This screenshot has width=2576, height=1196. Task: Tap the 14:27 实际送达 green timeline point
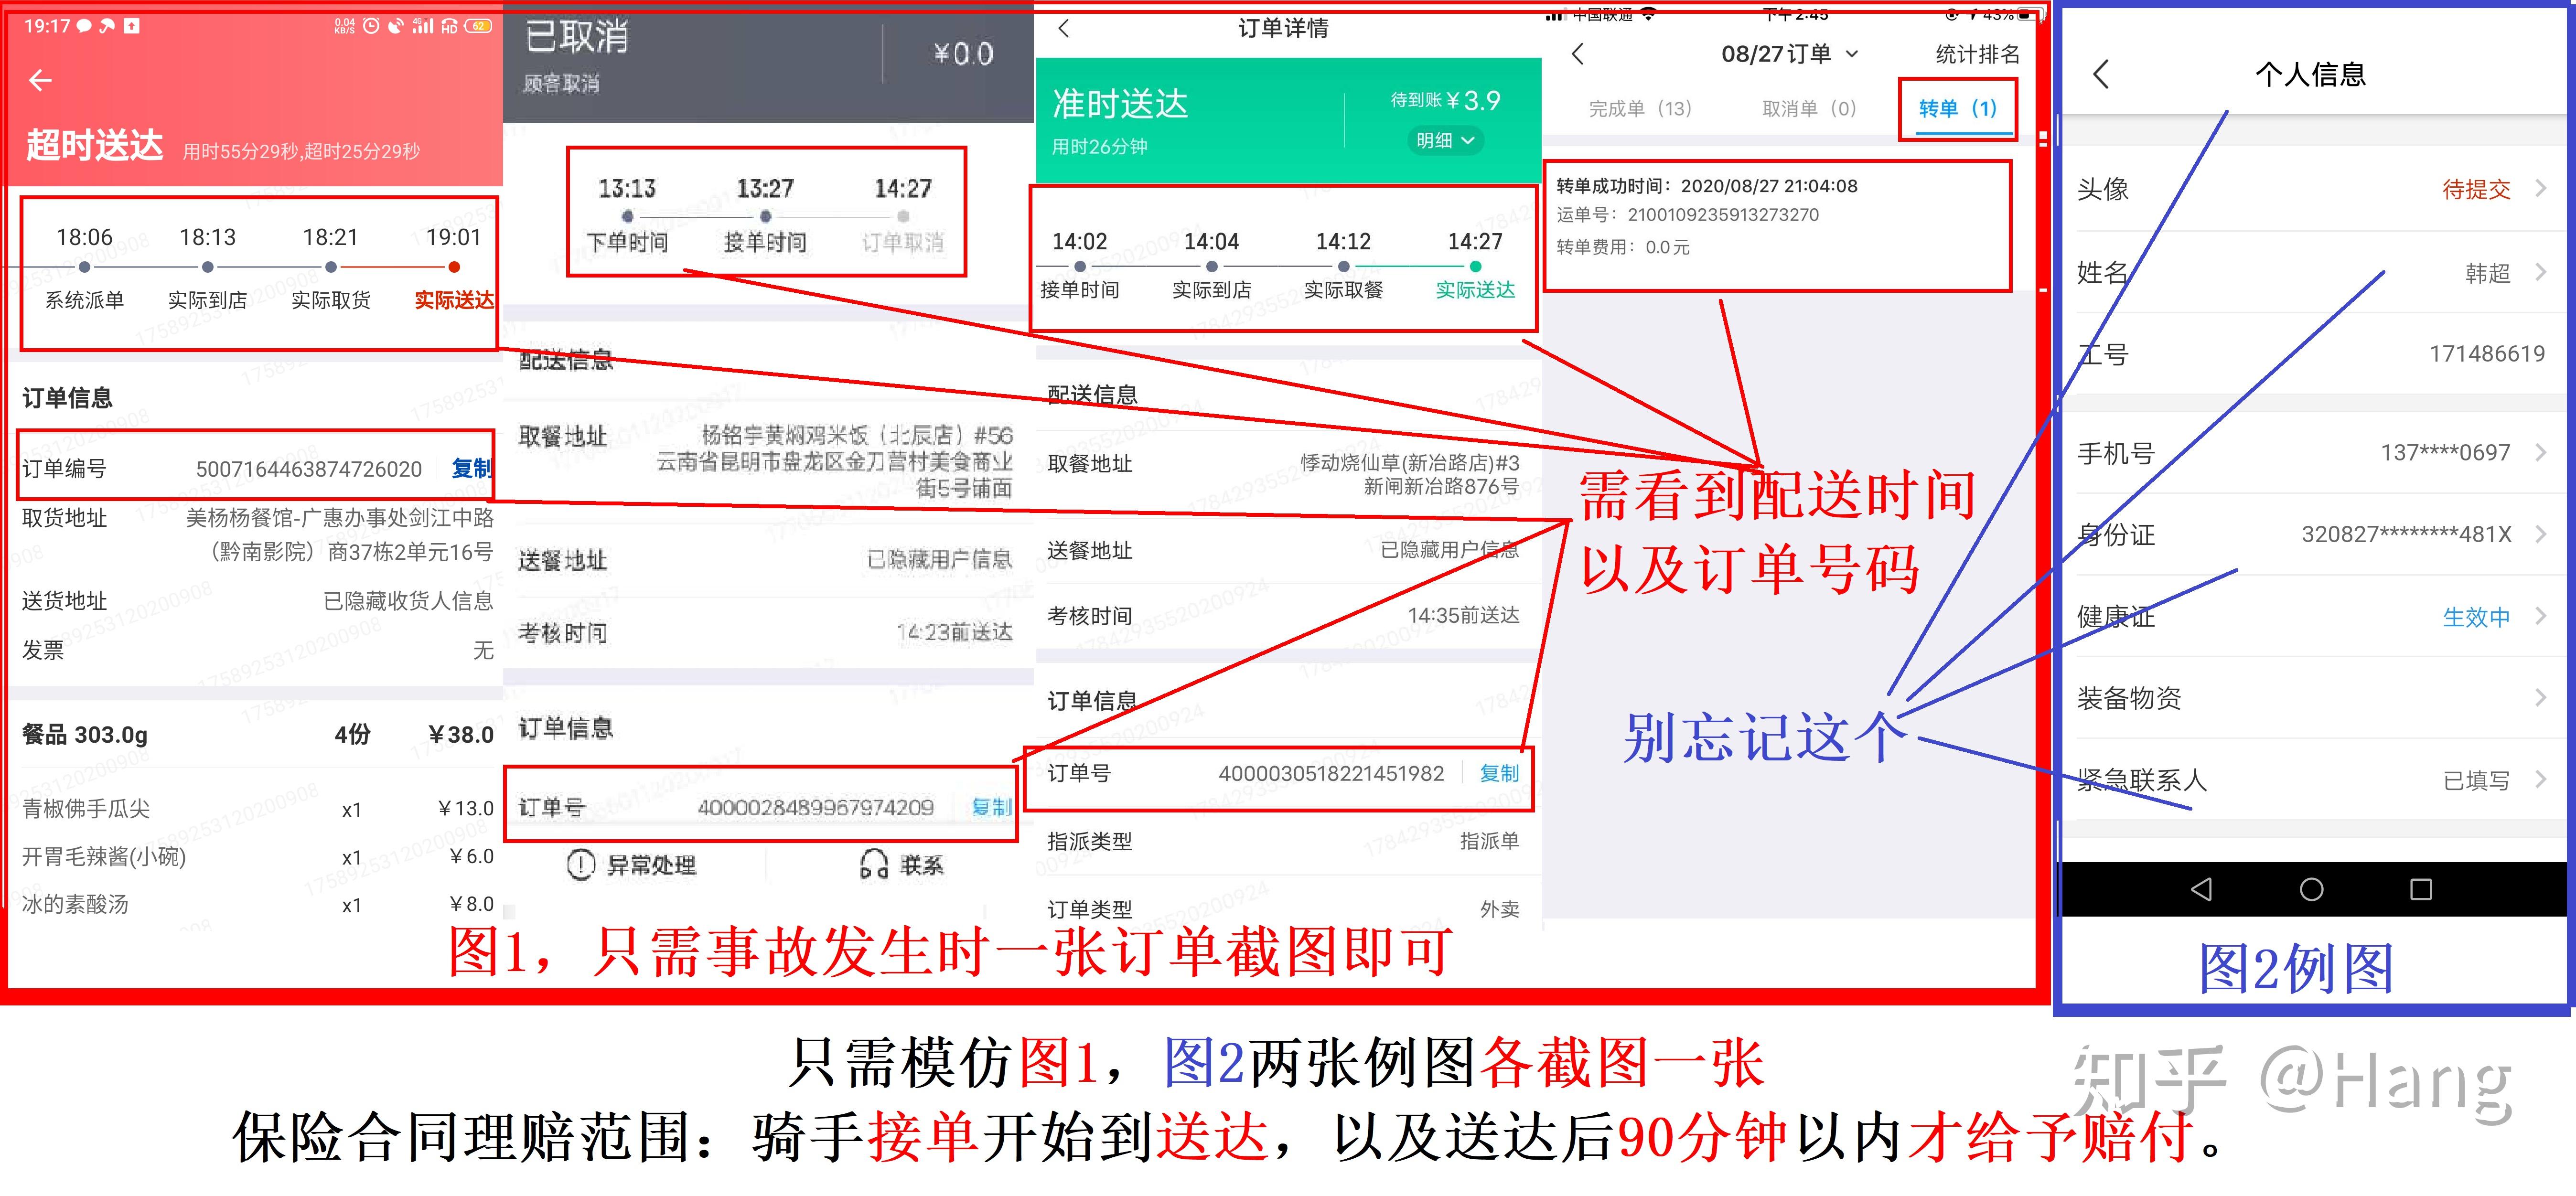point(1475,266)
